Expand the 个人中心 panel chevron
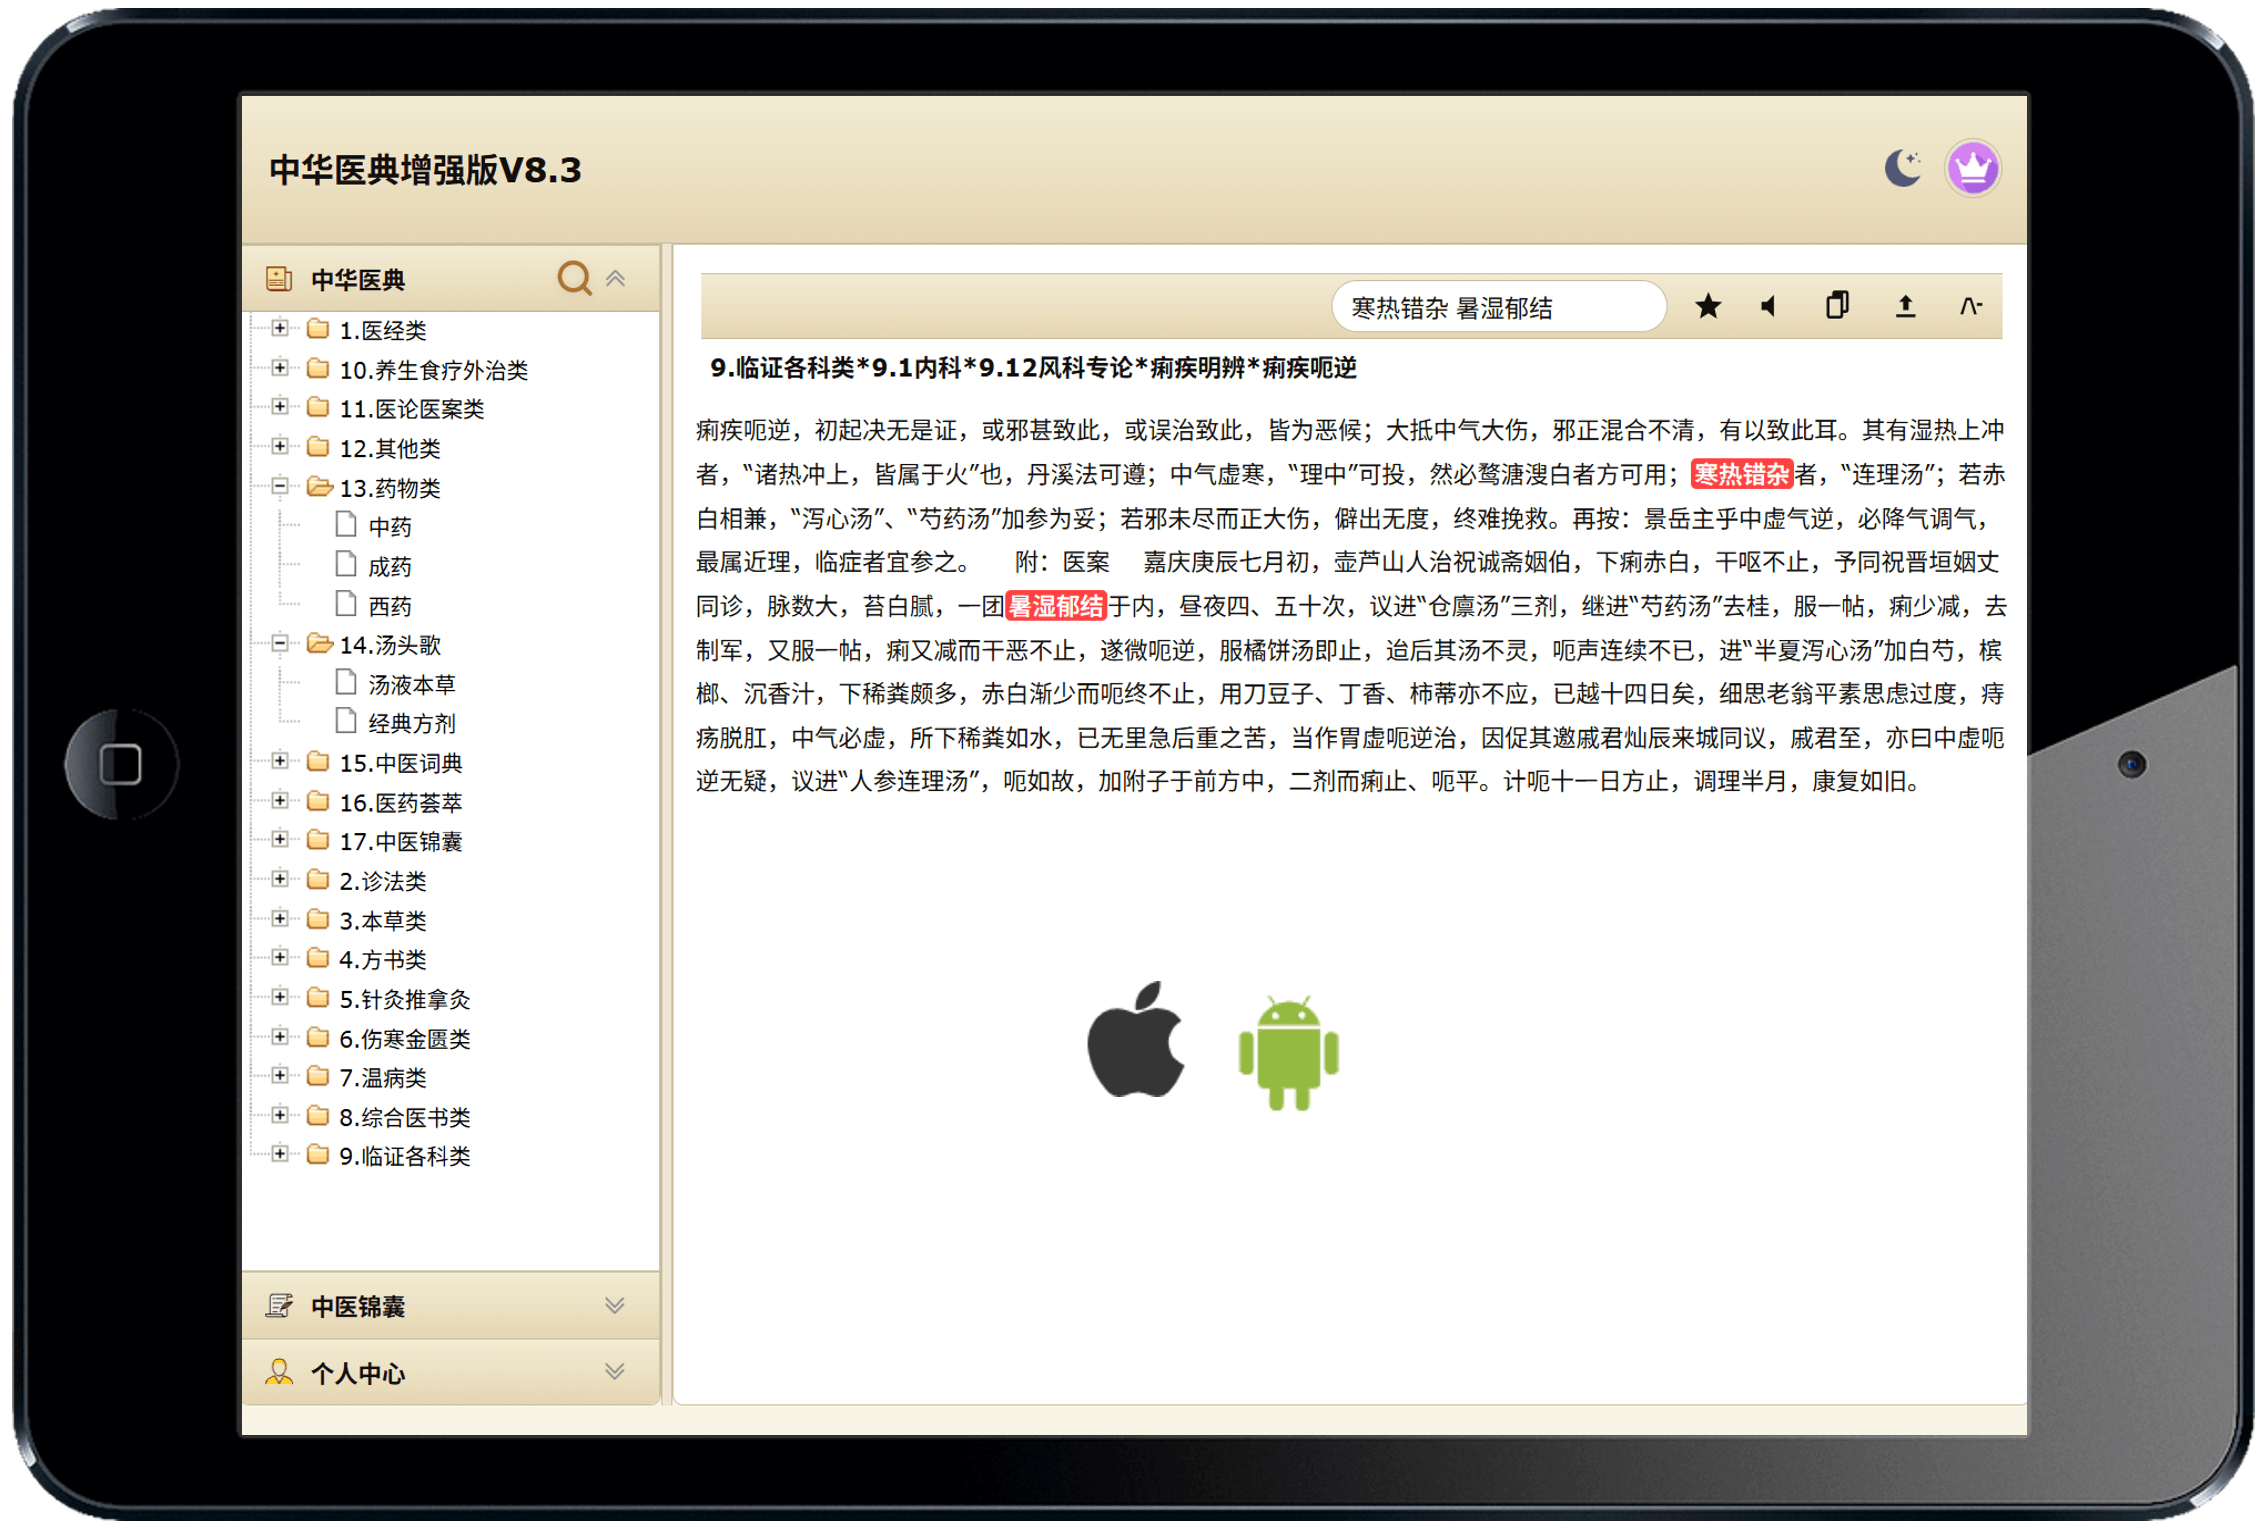 (615, 1372)
